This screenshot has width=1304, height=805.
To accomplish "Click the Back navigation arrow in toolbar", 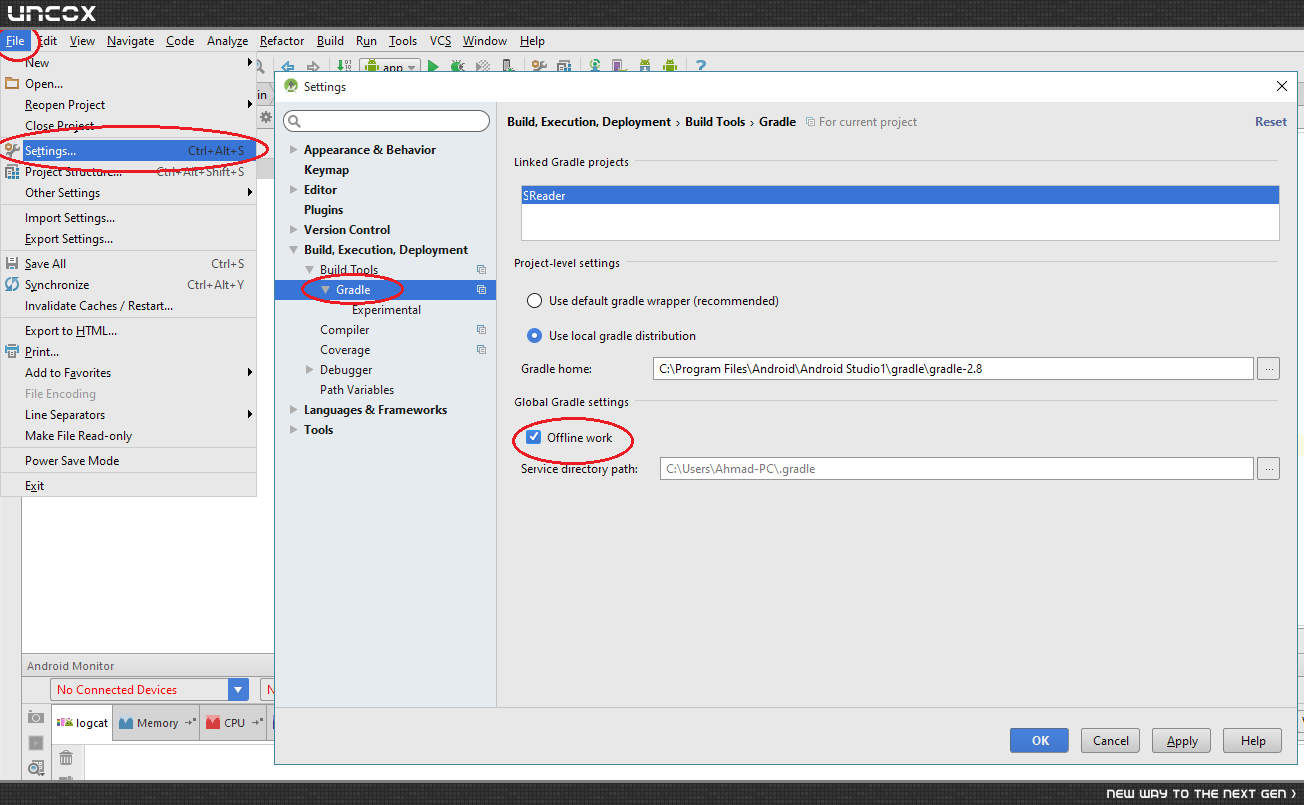I will [x=287, y=66].
